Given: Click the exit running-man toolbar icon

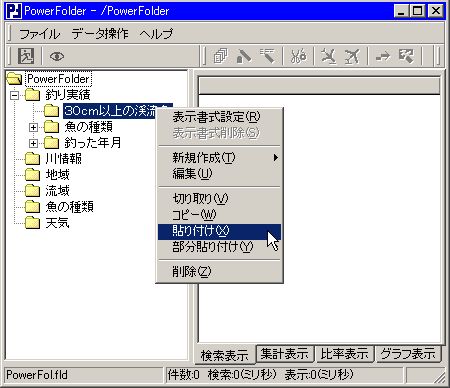Looking at the screenshot, I should point(26,56).
